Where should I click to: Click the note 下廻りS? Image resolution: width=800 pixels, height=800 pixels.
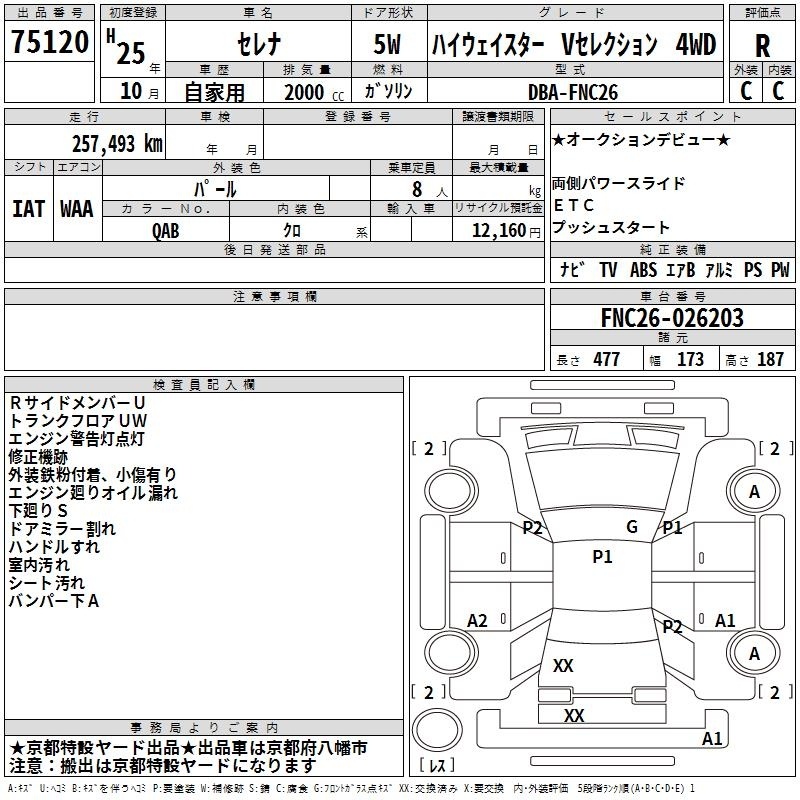point(38,511)
